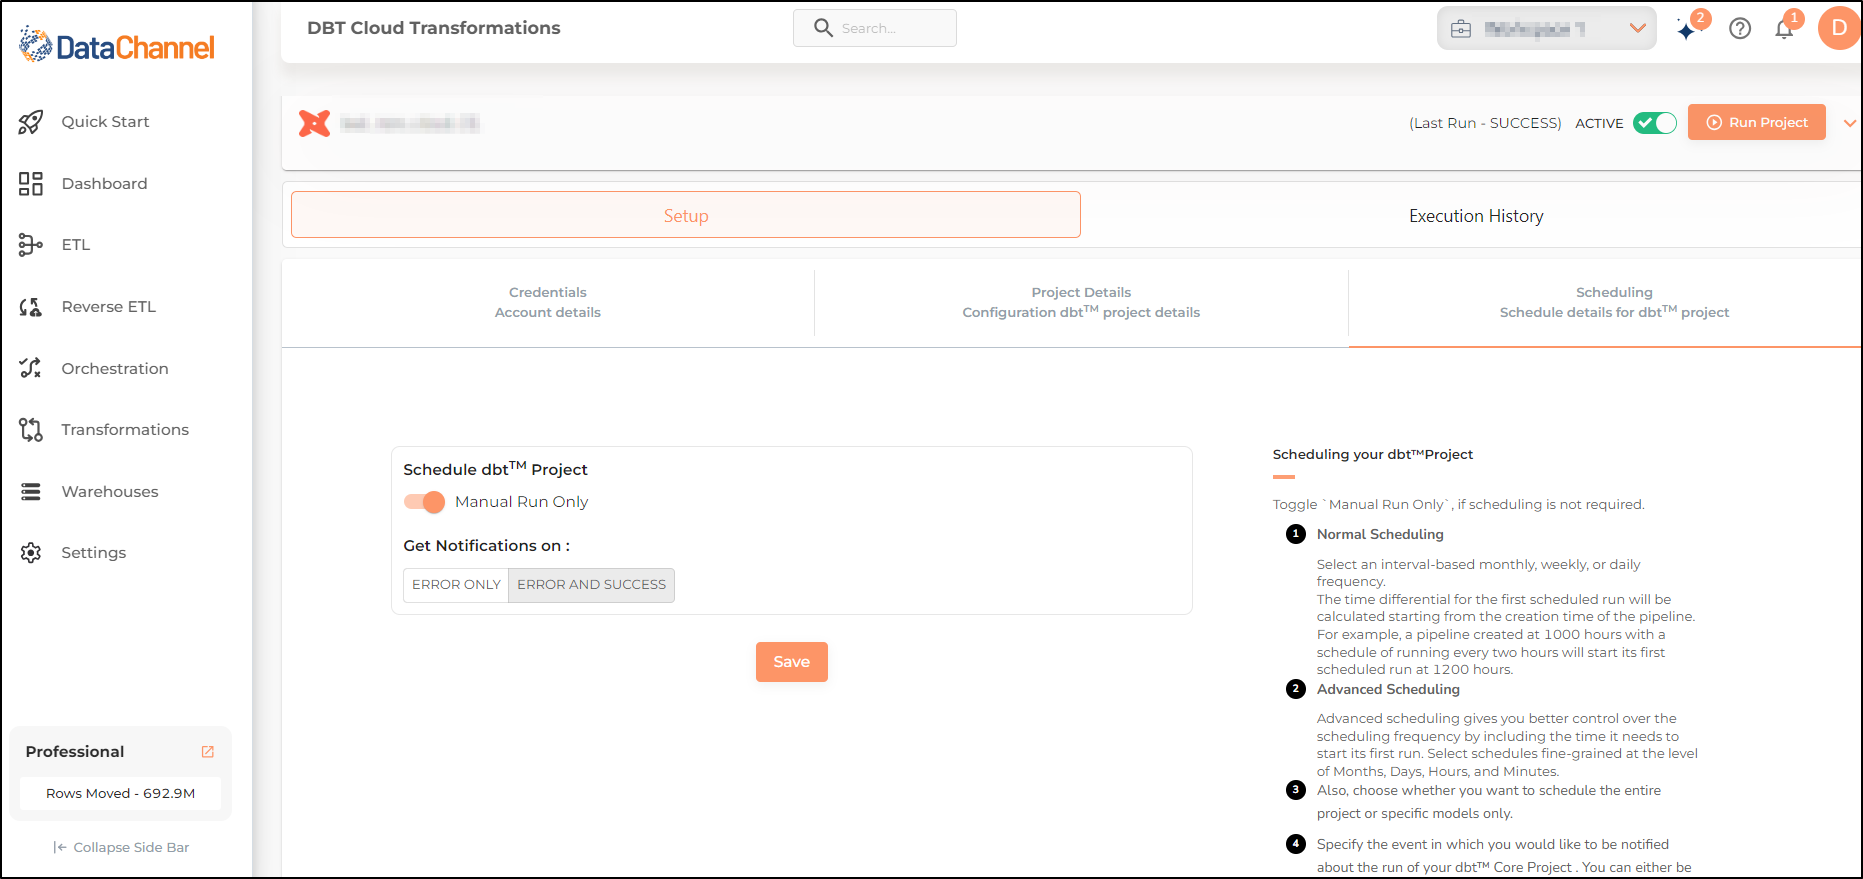Open Dashboard menu item
The width and height of the screenshot is (1863, 879).
click(x=104, y=184)
